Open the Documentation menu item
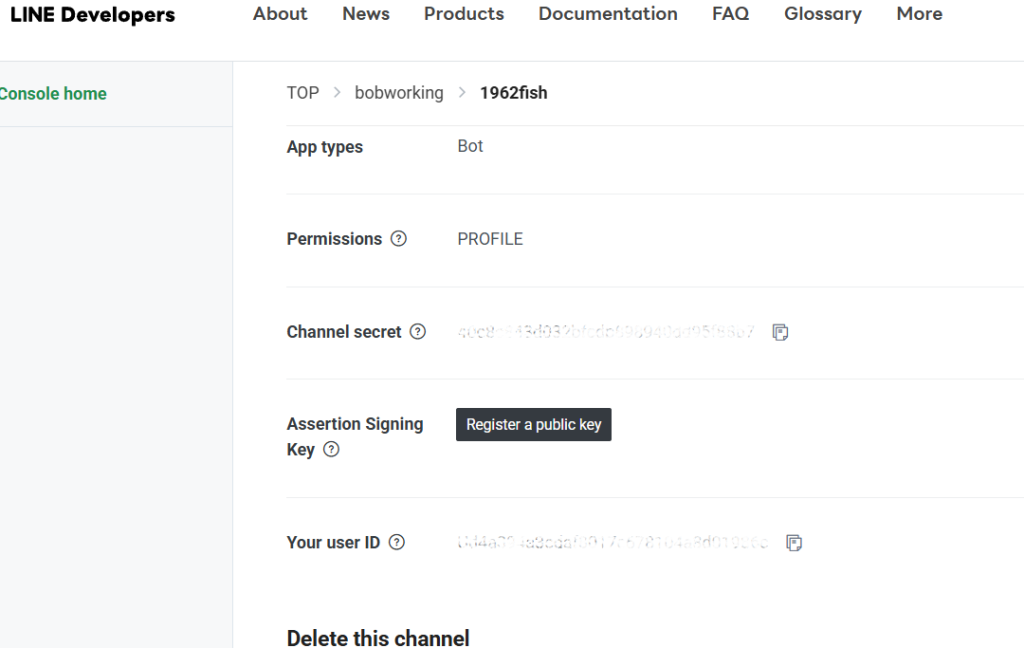Image resolution: width=1024 pixels, height=648 pixels. coord(608,14)
